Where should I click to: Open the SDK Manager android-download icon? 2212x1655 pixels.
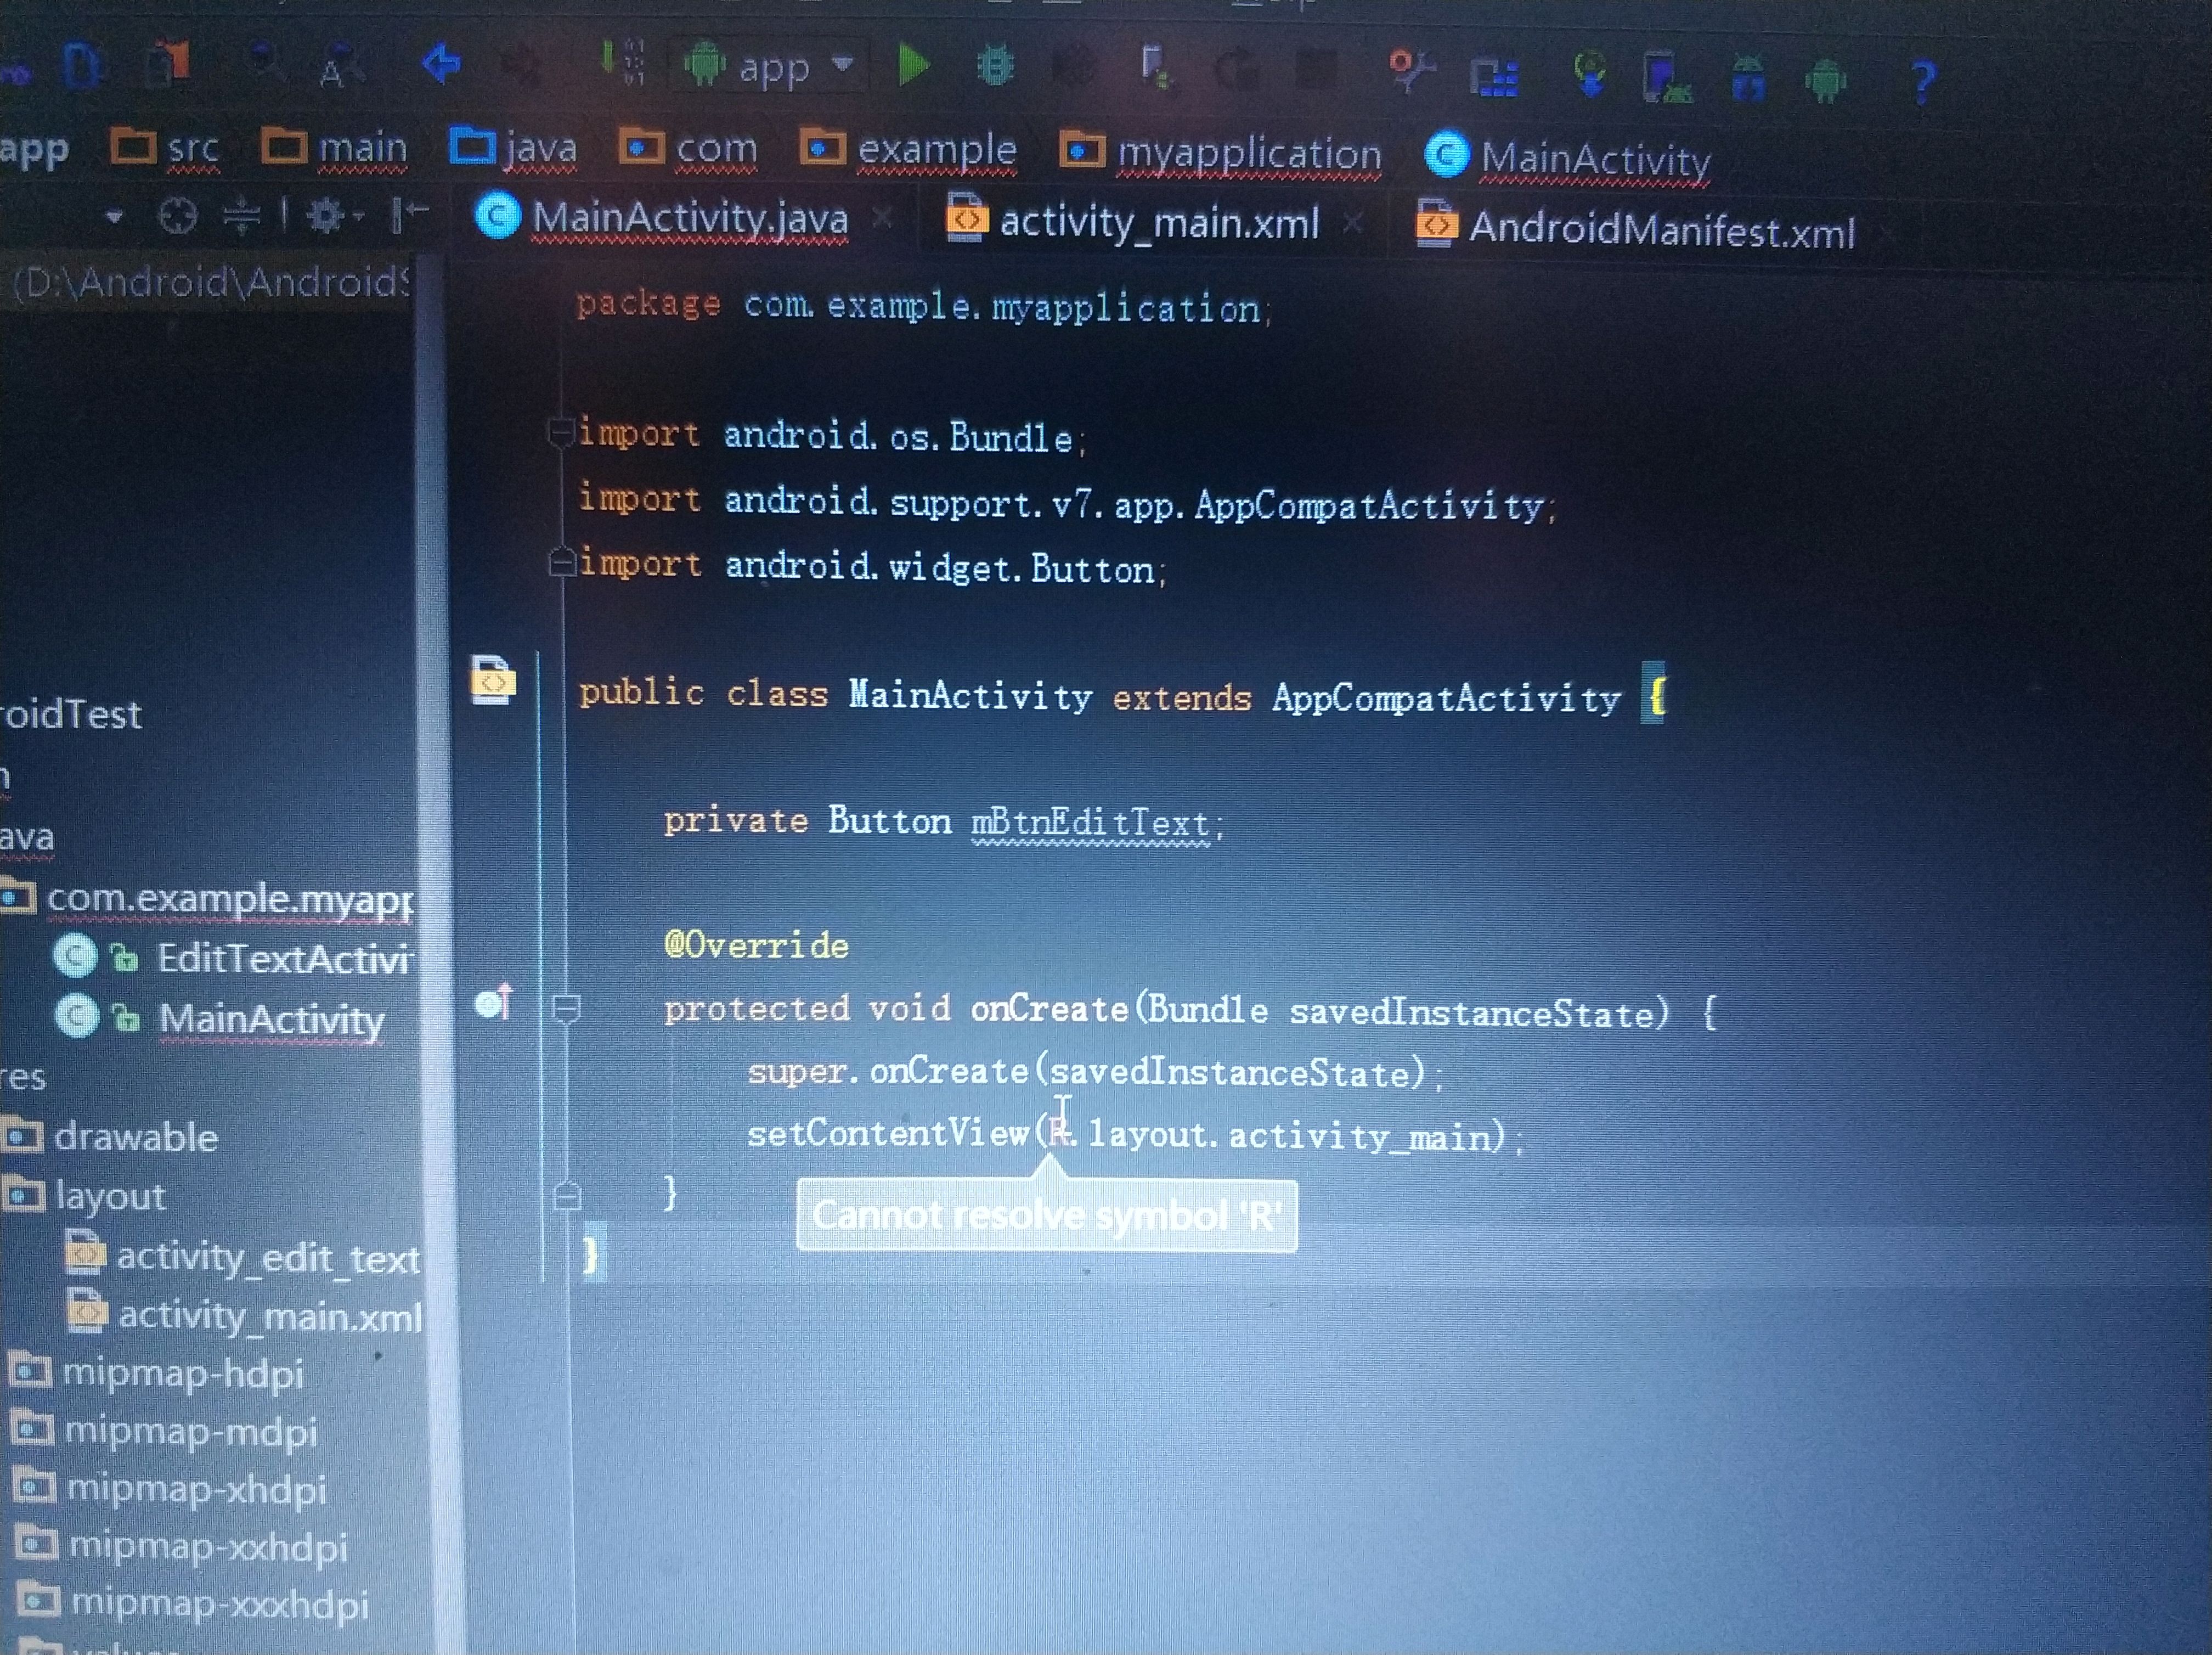[x=1748, y=78]
